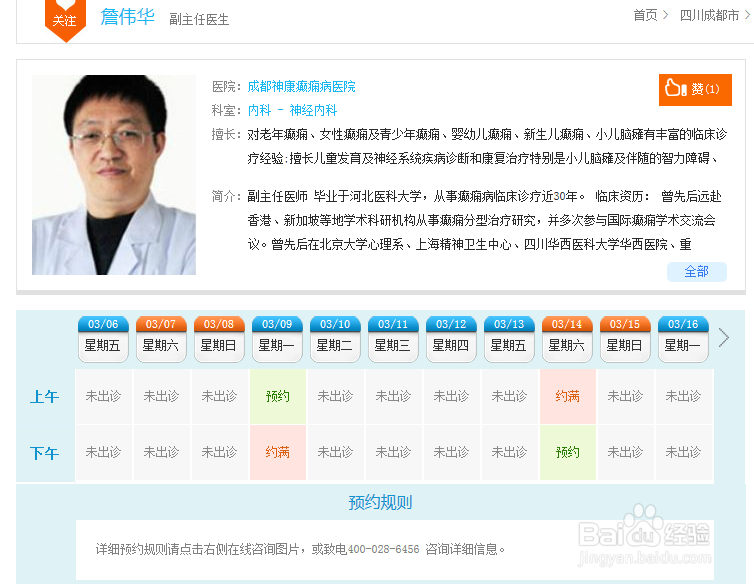Click the 03/09 afternoon 约满 slot
The width and height of the screenshot is (754, 584).
(x=277, y=452)
